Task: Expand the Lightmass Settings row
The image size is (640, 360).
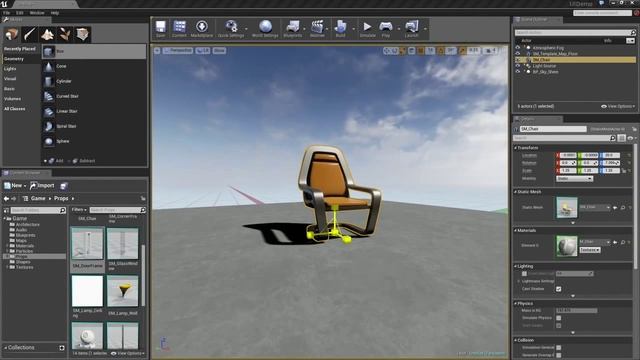Action: tap(519, 281)
